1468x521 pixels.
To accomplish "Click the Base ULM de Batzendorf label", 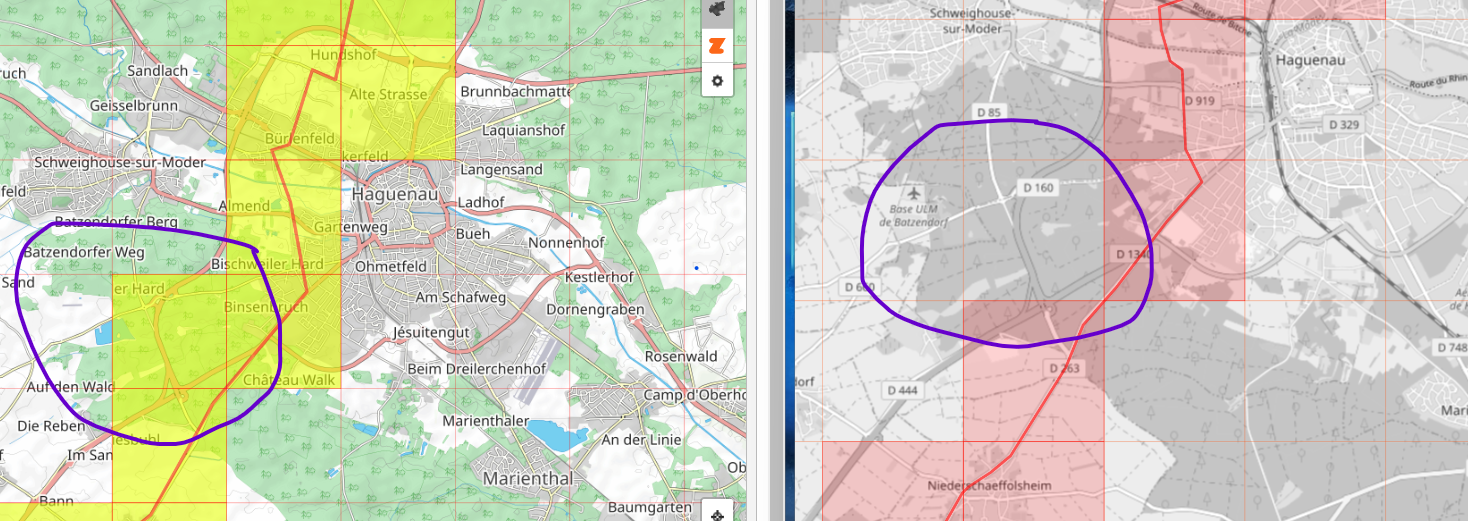I will pyautogui.click(x=913, y=216).
